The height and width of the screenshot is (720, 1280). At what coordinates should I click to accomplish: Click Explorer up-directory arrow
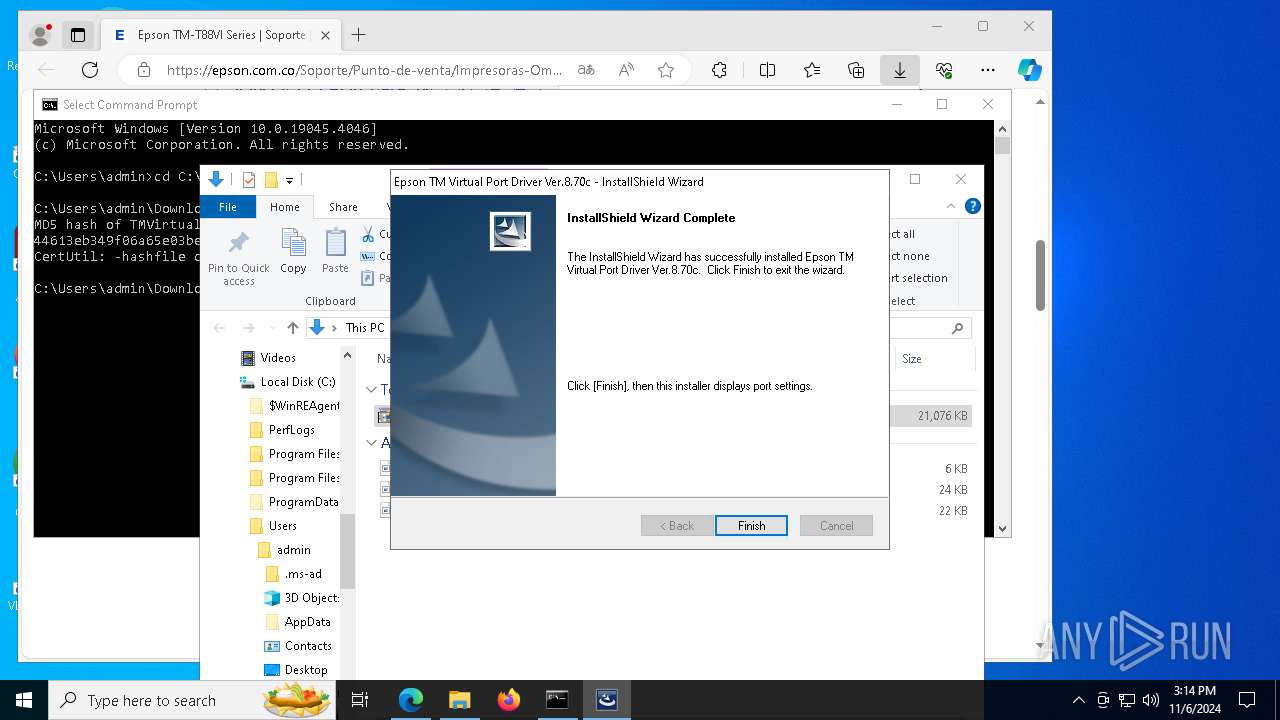[x=292, y=328]
